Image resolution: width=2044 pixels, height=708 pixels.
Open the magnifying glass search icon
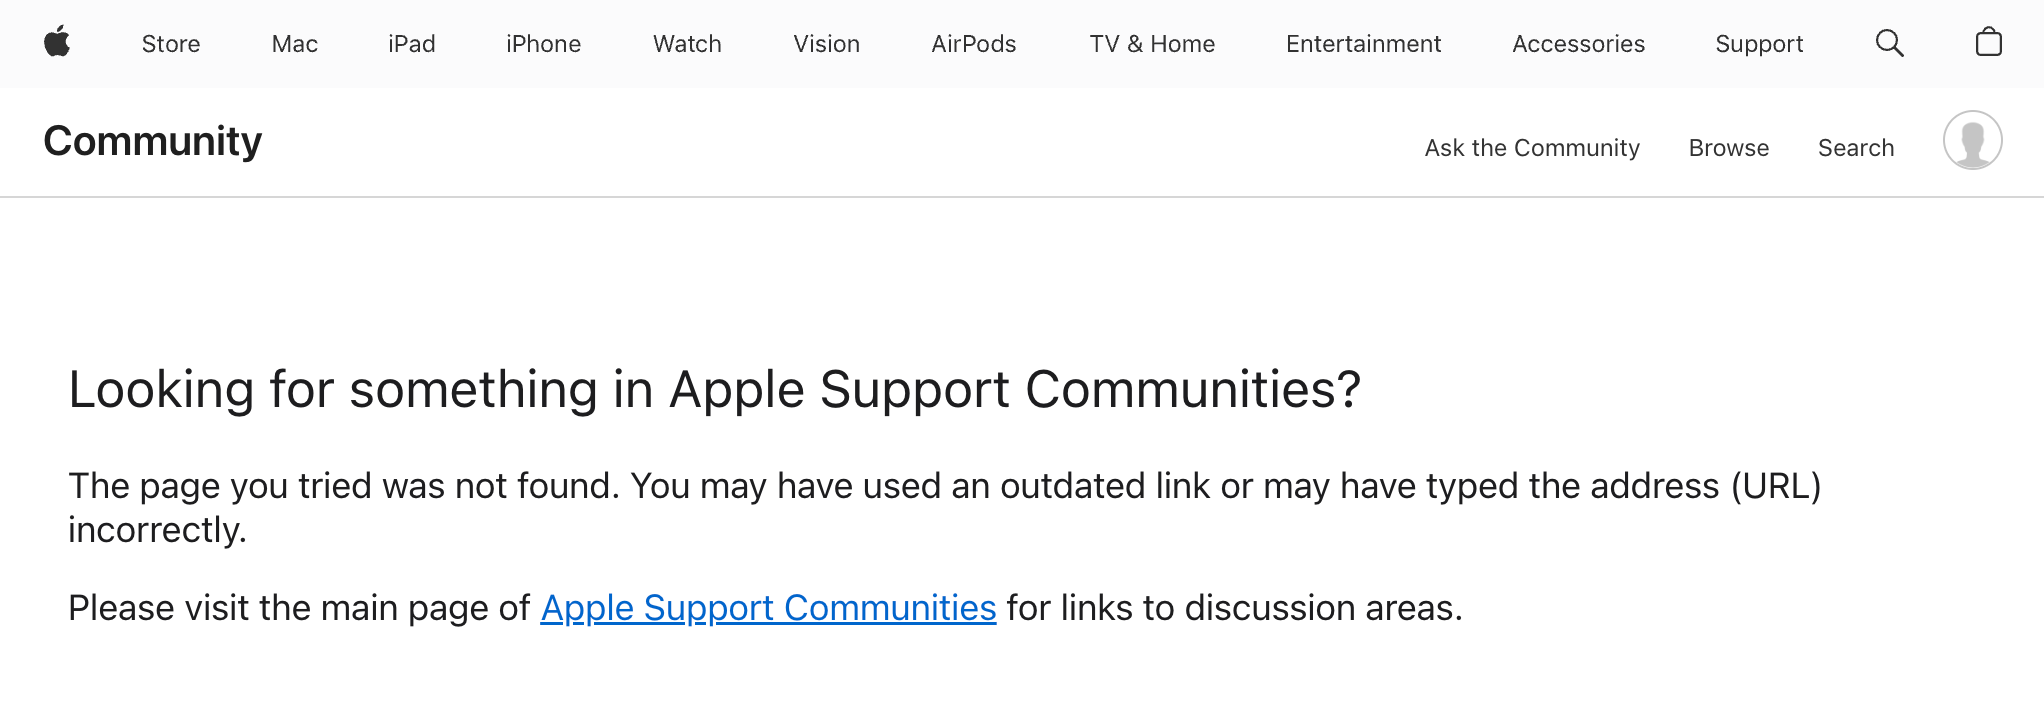pyautogui.click(x=1889, y=43)
